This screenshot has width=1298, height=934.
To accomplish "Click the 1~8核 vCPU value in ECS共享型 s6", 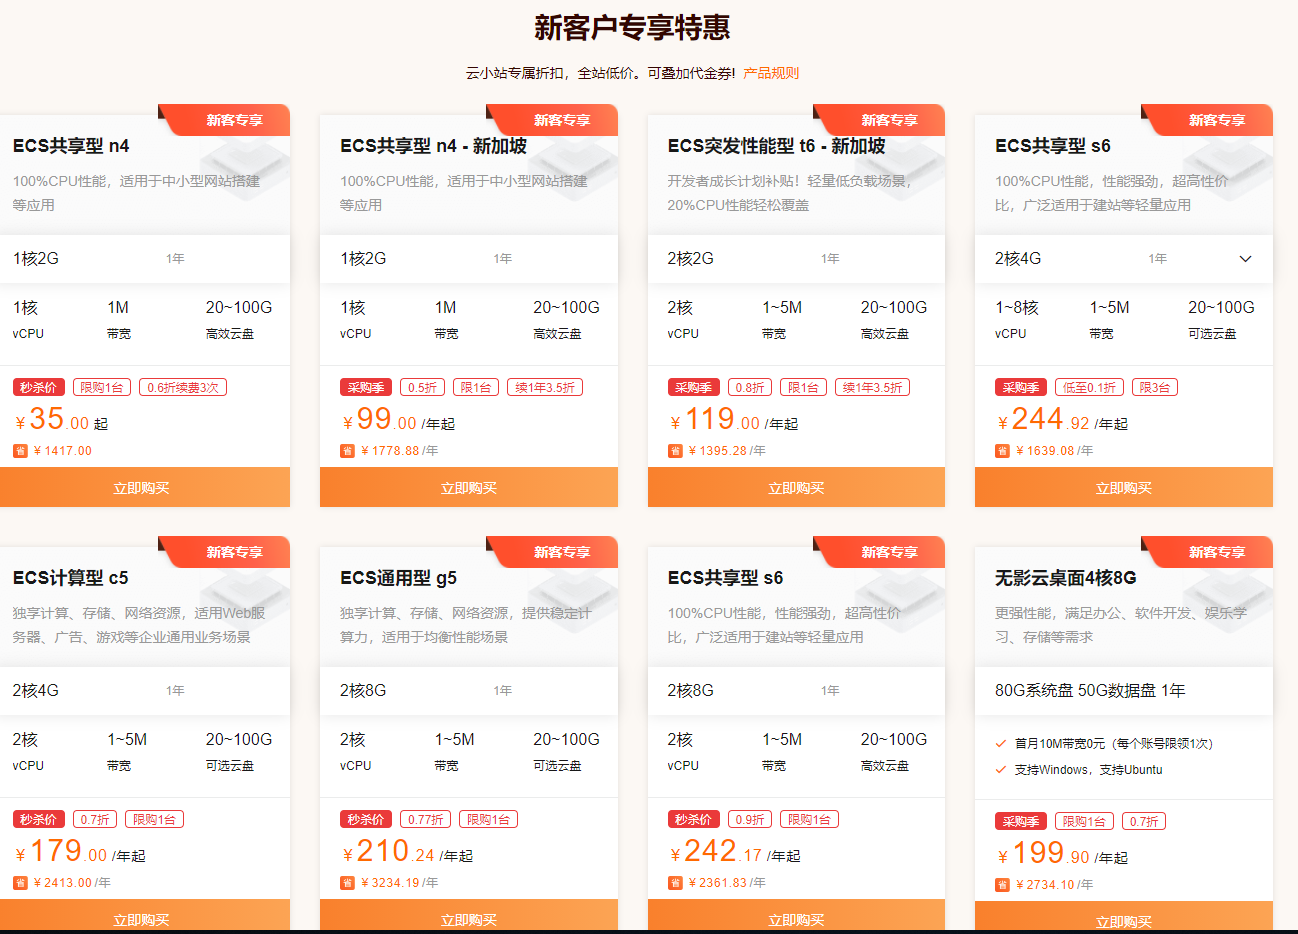I will point(1017,308).
